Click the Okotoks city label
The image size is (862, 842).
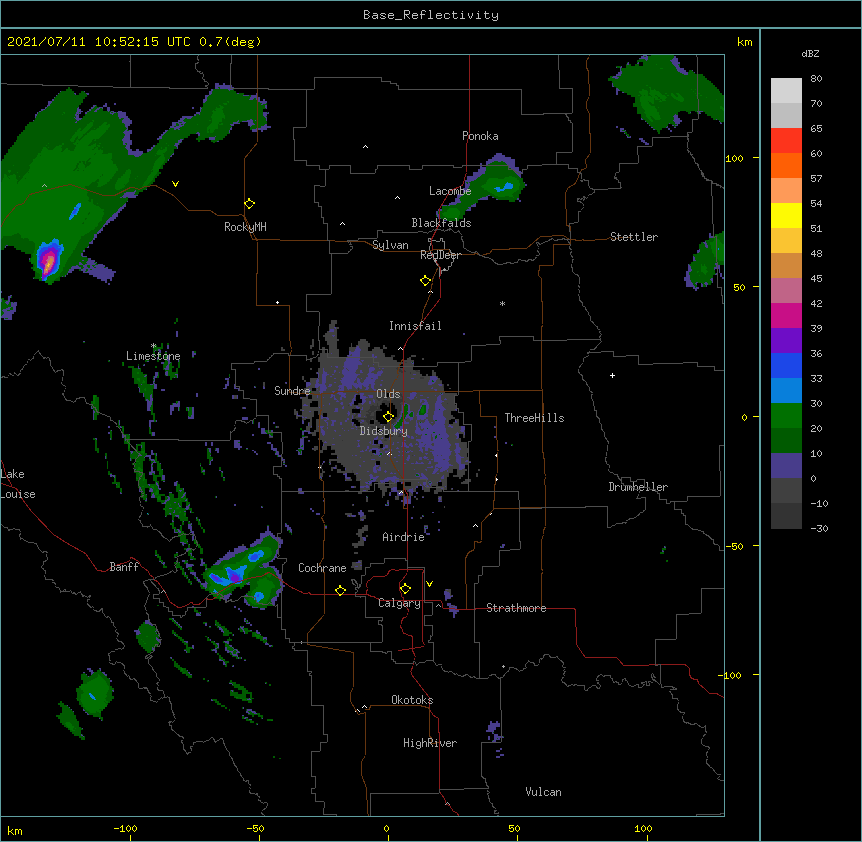tap(412, 700)
